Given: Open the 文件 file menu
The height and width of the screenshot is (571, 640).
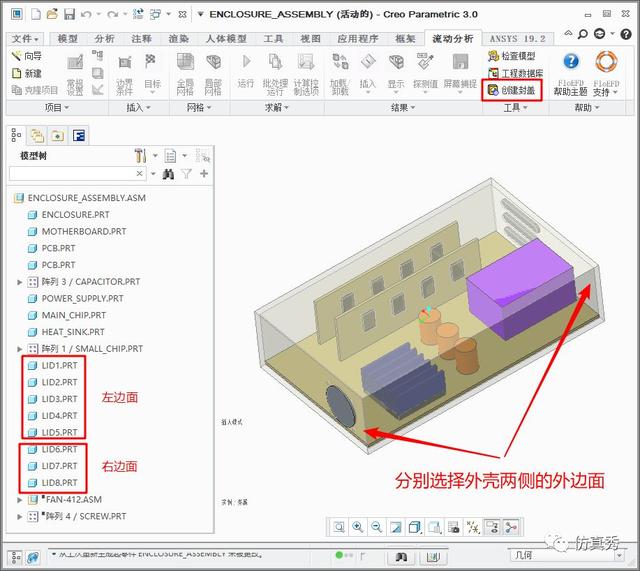Looking at the screenshot, I should tap(24, 39).
